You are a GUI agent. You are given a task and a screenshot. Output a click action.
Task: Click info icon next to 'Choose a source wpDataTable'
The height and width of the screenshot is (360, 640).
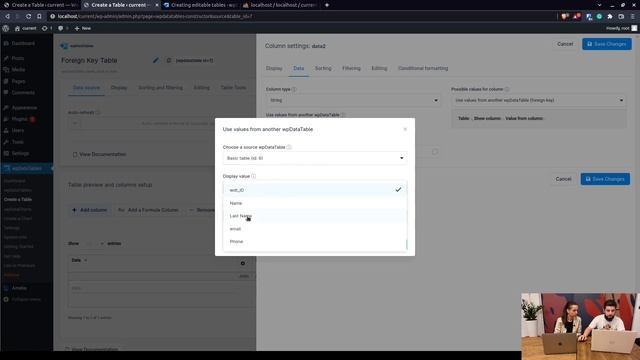pos(289,147)
